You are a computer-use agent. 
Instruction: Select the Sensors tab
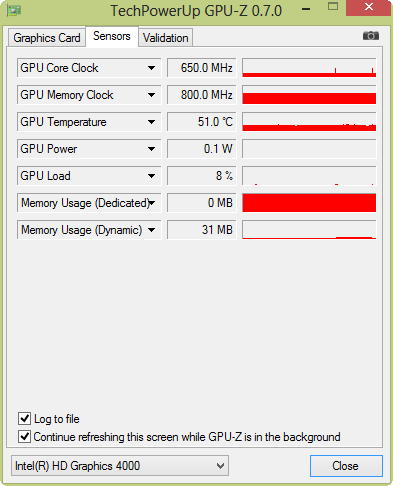[112, 36]
